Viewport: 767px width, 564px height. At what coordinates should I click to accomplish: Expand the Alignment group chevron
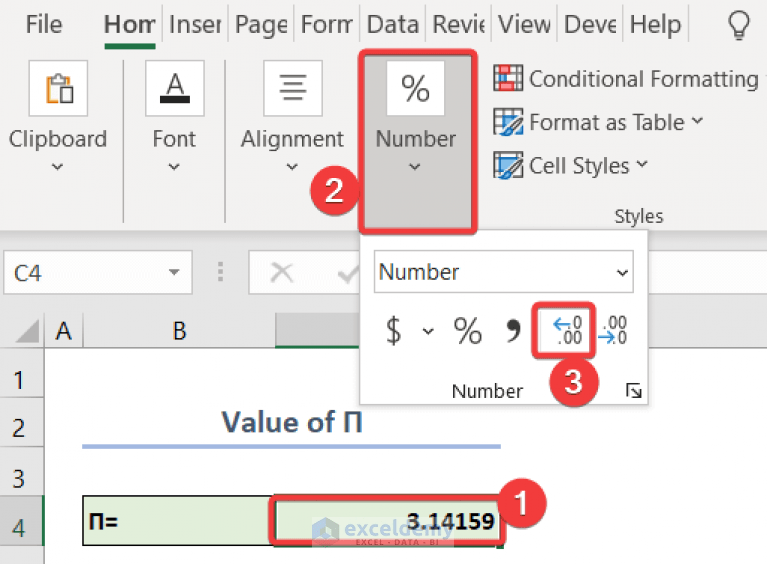click(x=292, y=167)
